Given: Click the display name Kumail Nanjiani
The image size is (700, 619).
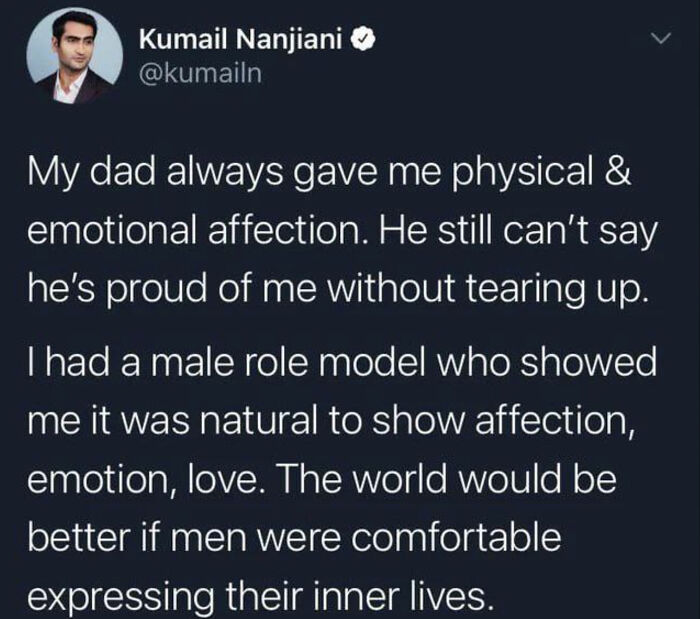Looking at the screenshot, I should tap(244, 40).
